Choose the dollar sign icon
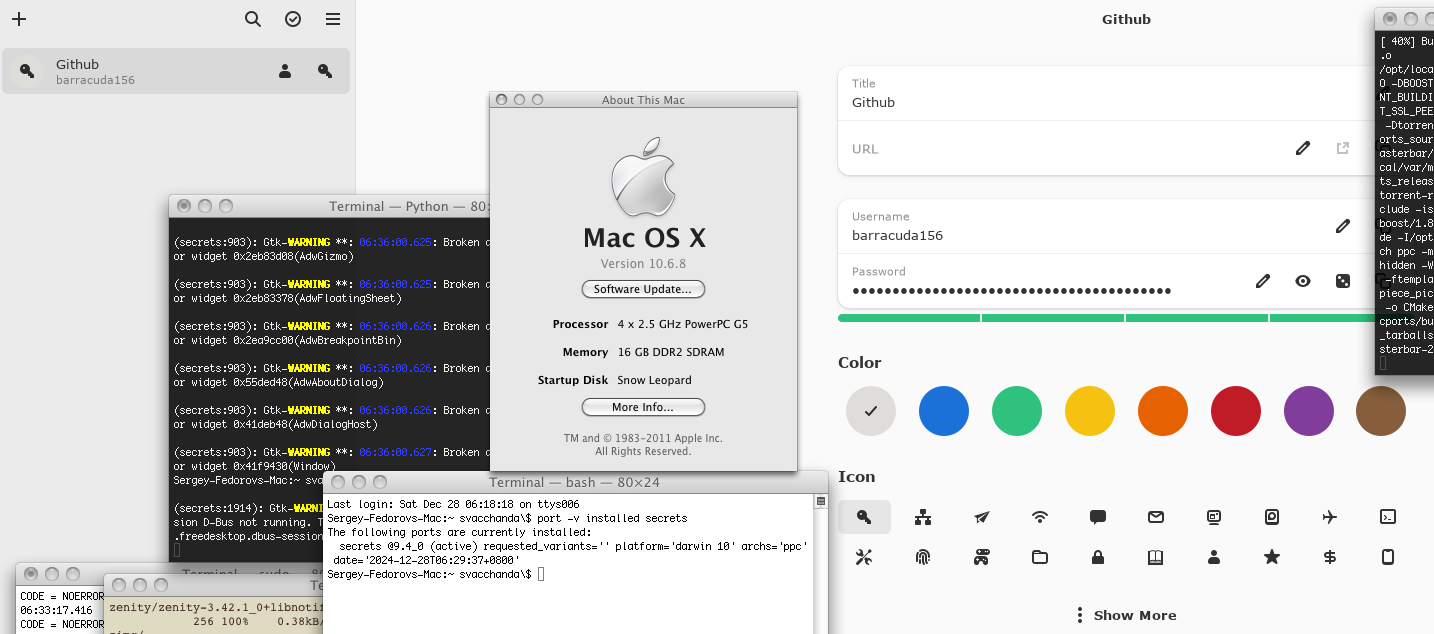The width and height of the screenshot is (1434, 634). click(x=1330, y=557)
